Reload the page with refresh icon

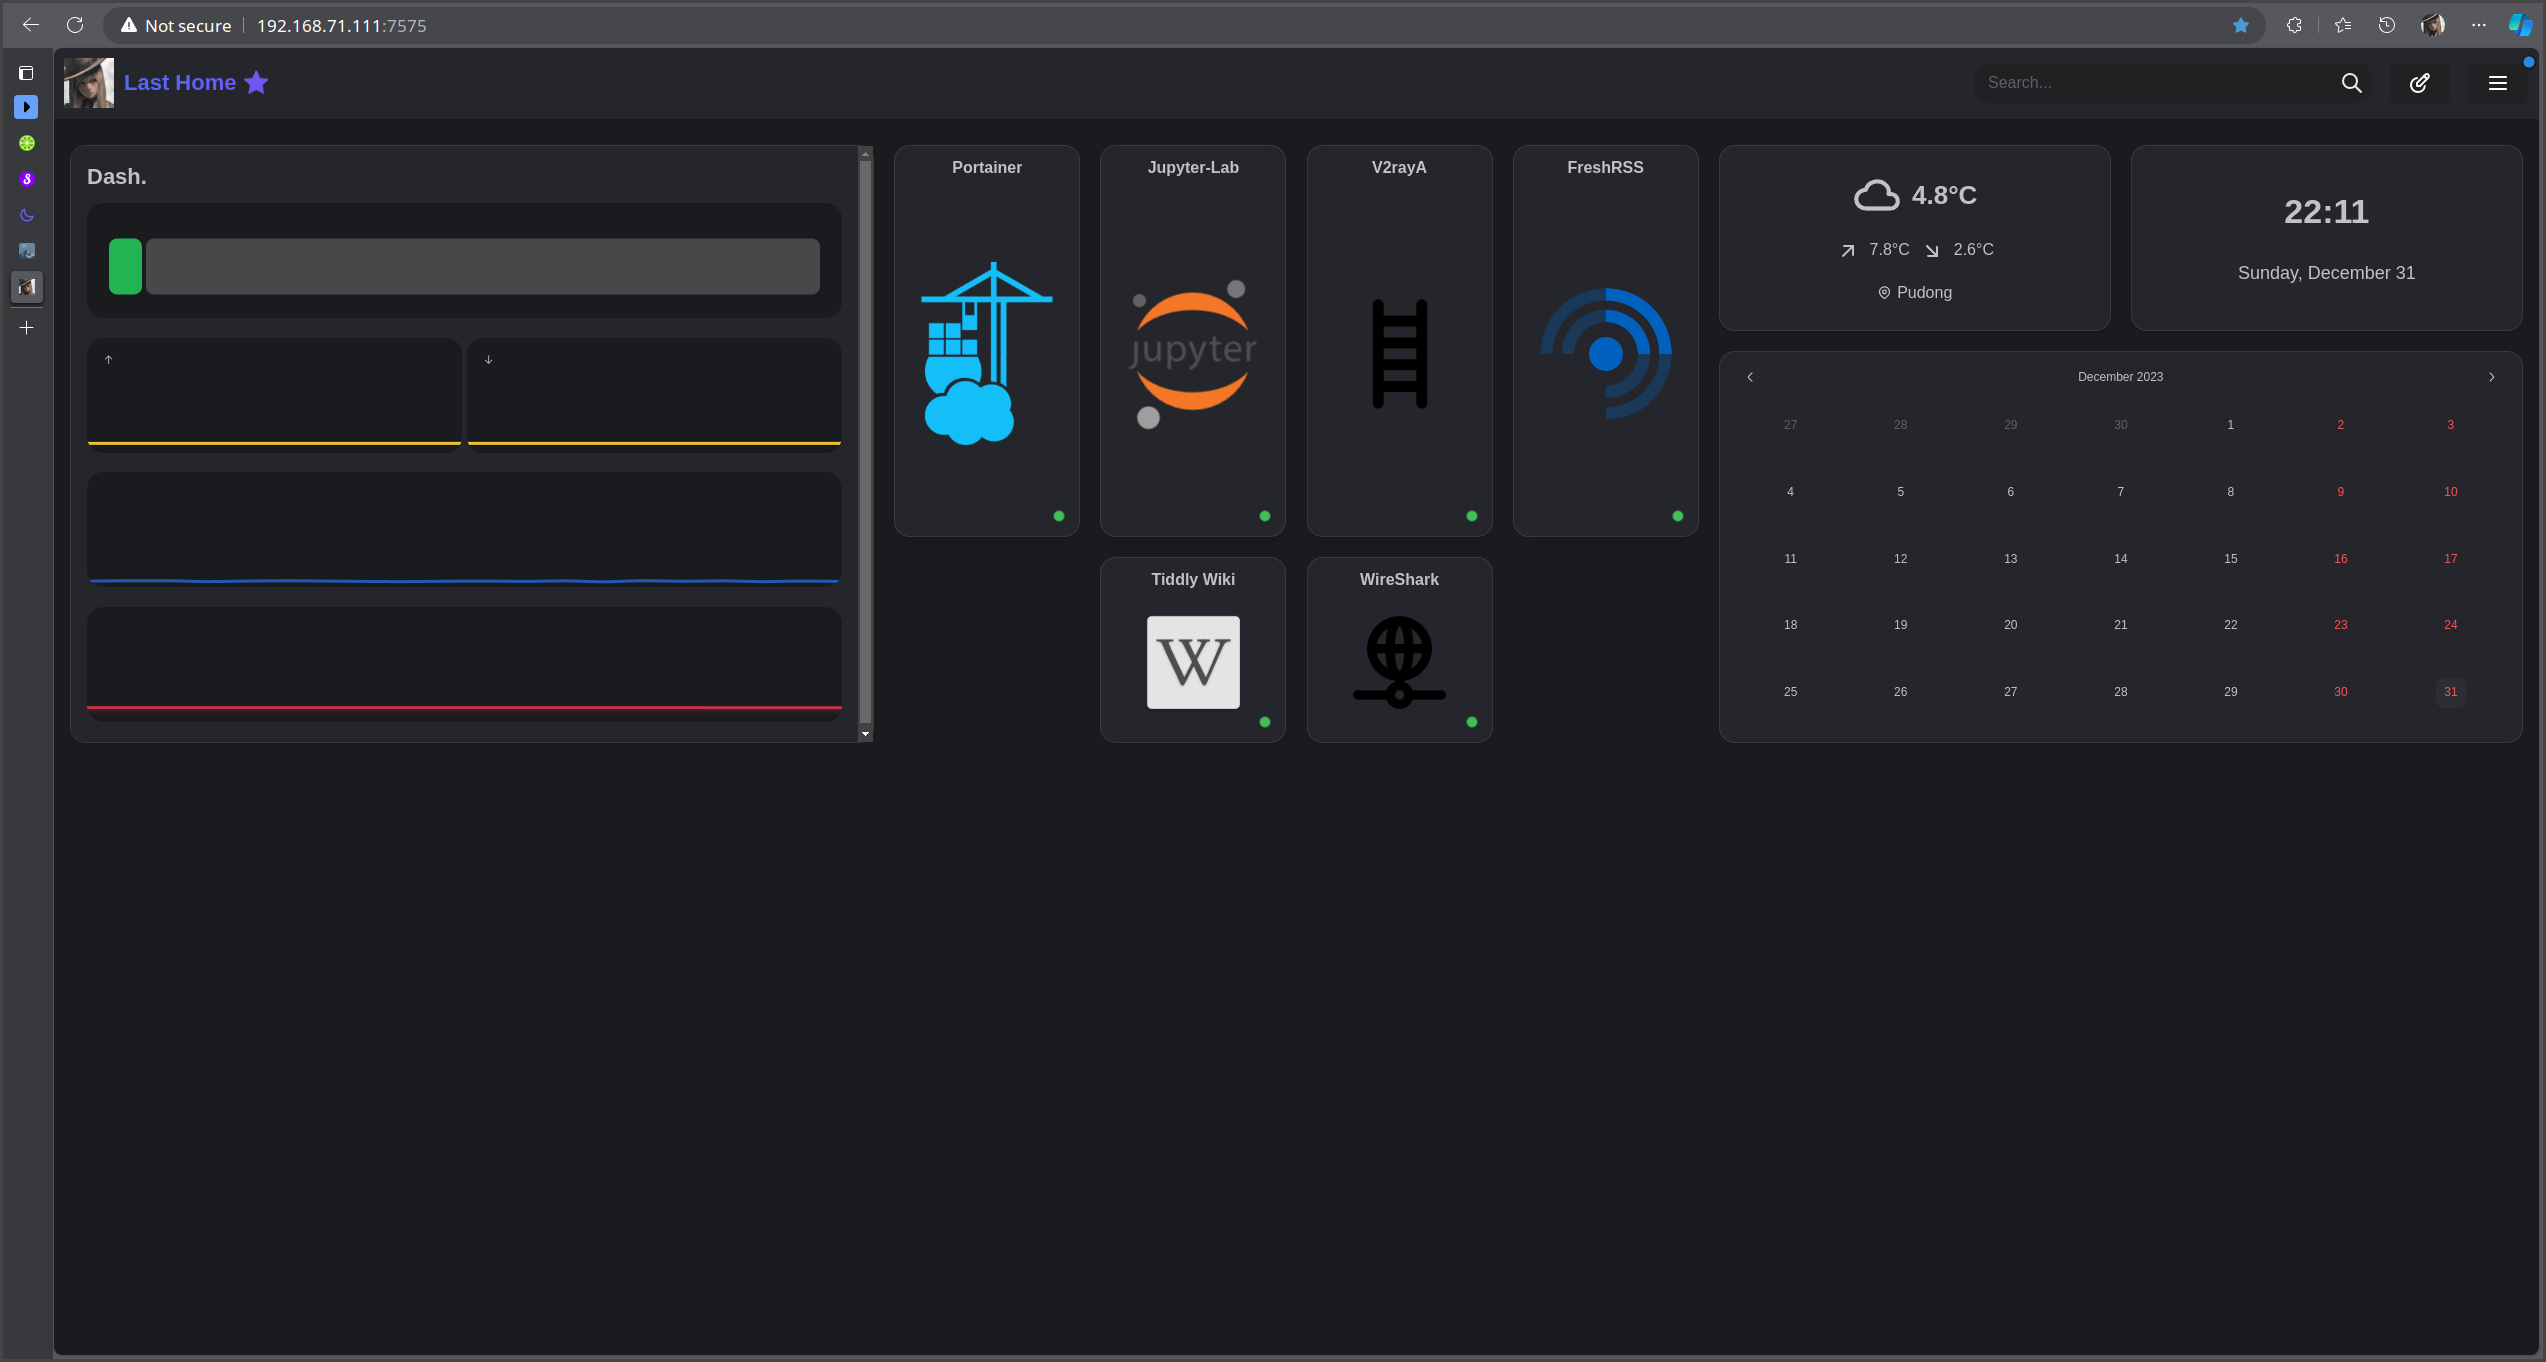(75, 25)
